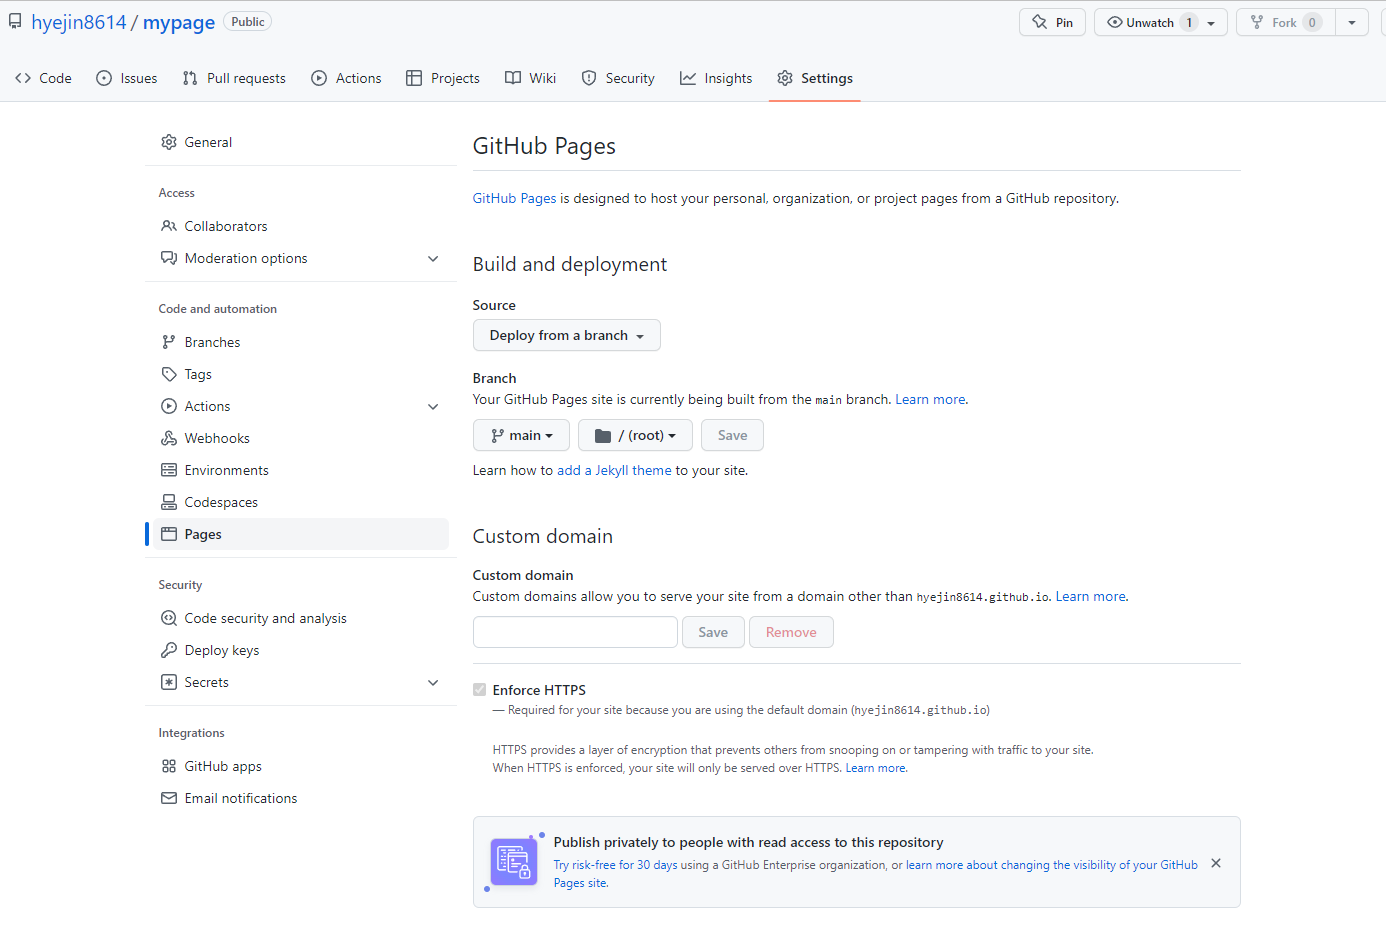Viewport: 1386px width, 940px height.
Task: Click the Email notifications envelope icon
Action: [169, 798]
